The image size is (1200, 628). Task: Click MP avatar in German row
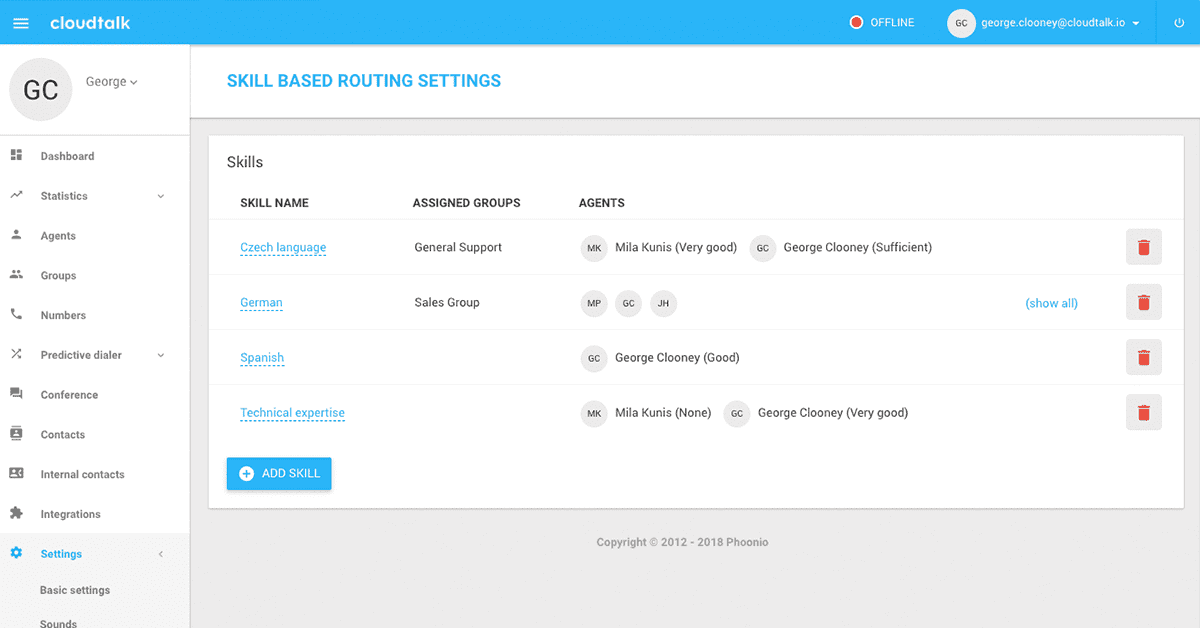pyautogui.click(x=594, y=303)
